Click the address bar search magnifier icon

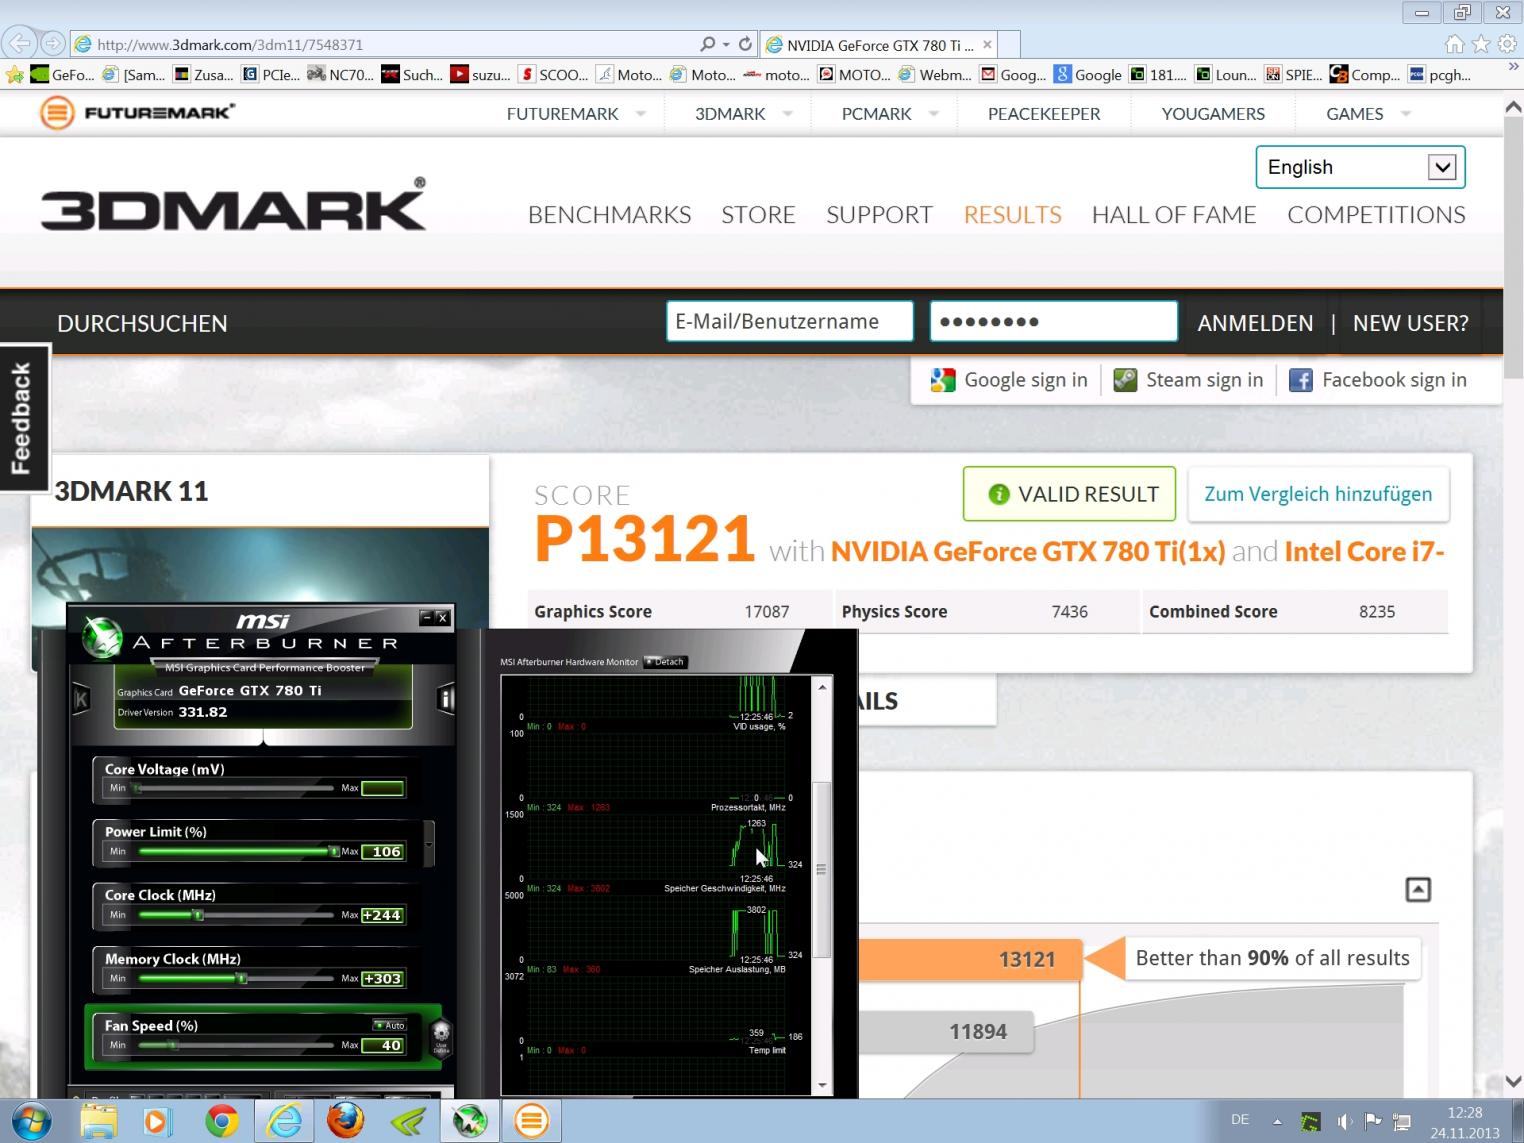click(708, 44)
